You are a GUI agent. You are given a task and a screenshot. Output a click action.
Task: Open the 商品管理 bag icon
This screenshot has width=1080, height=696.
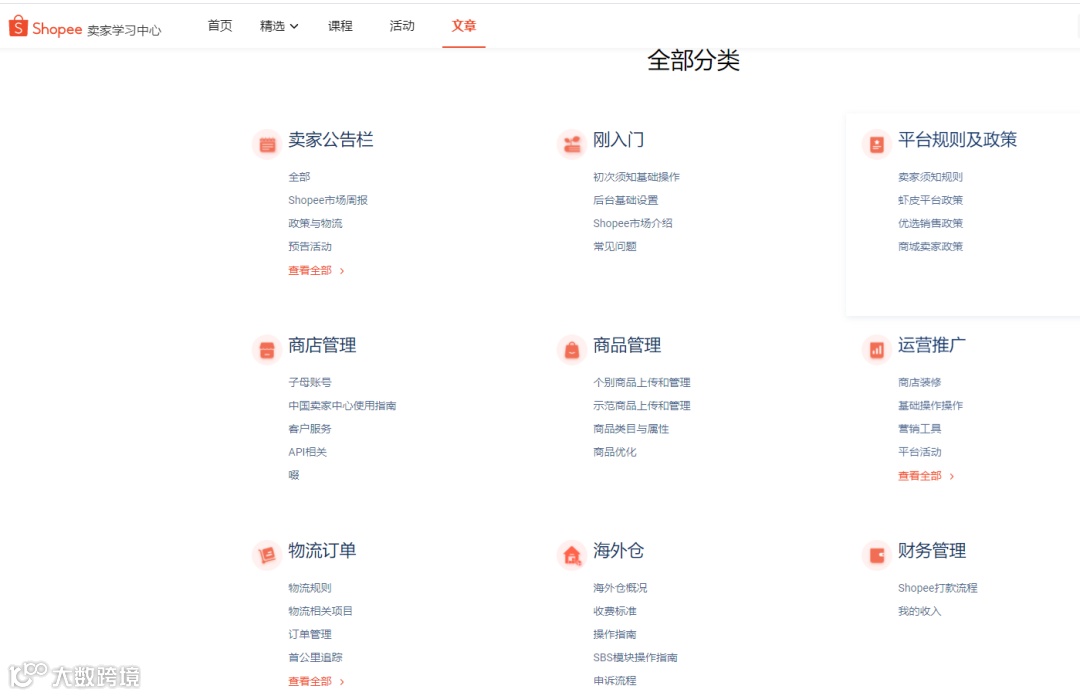pyautogui.click(x=572, y=350)
